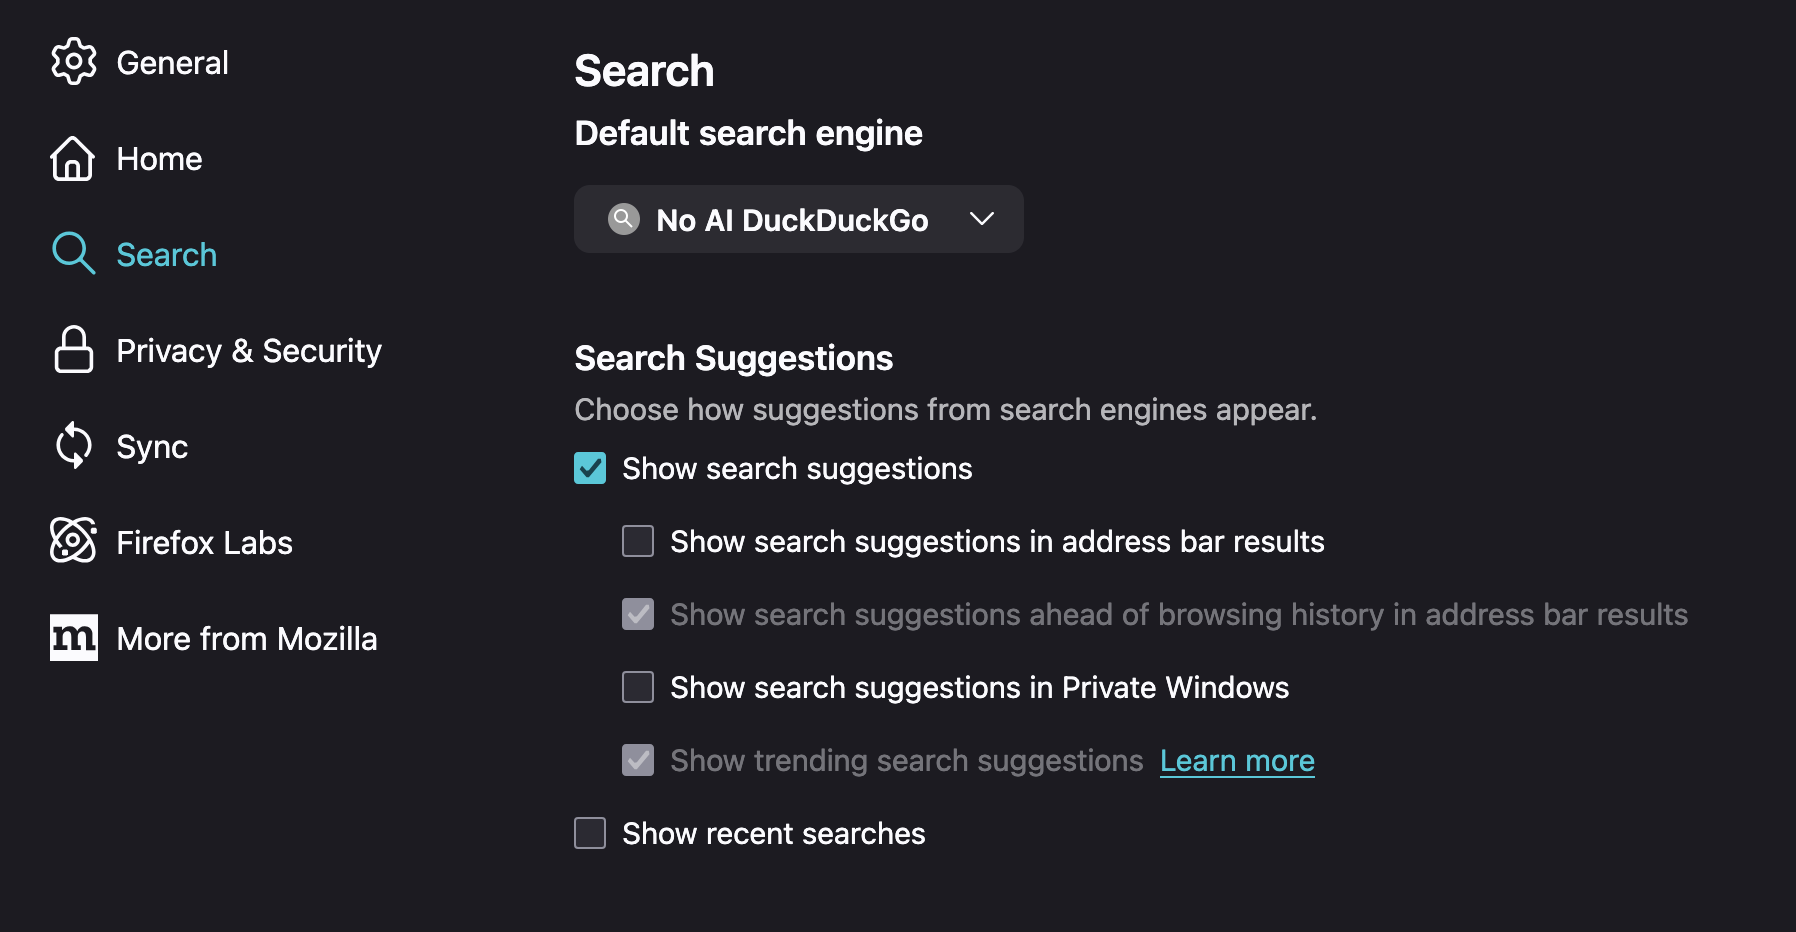Enable suggestions in address bar results
The height and width of the screenshot is (932, 1796).
point(638,541)
